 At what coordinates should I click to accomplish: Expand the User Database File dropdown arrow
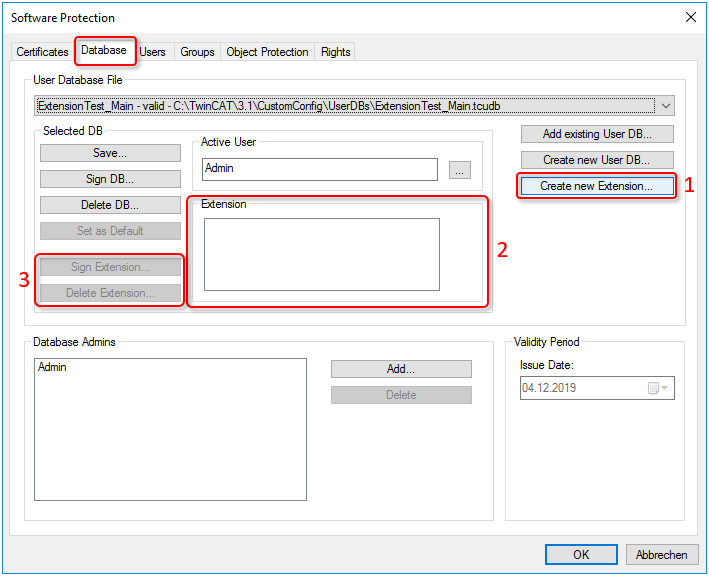tap(666, 106)
